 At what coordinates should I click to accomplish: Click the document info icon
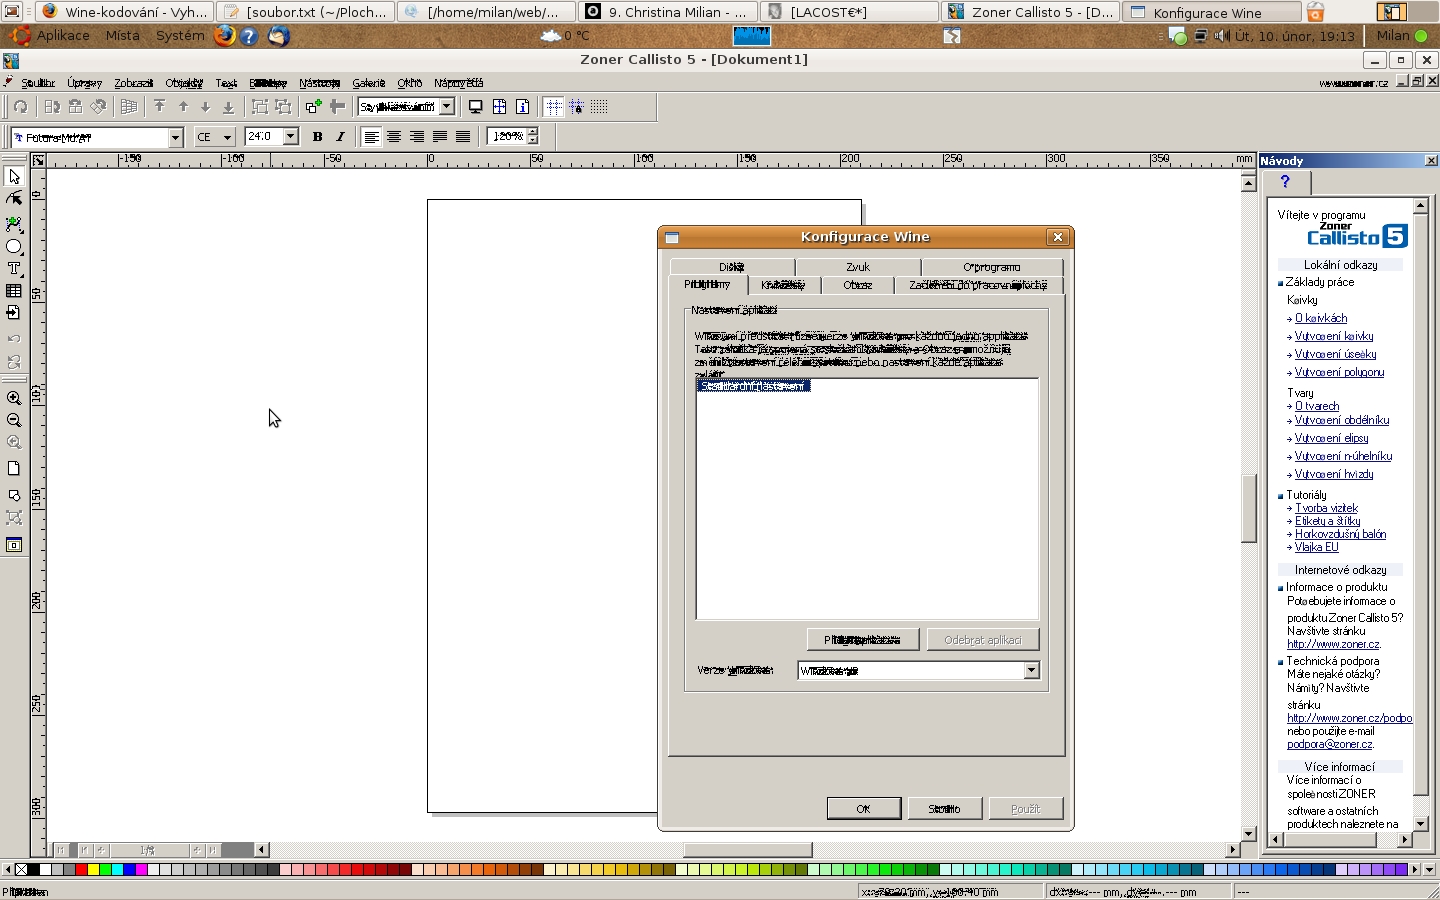(522, 107)
